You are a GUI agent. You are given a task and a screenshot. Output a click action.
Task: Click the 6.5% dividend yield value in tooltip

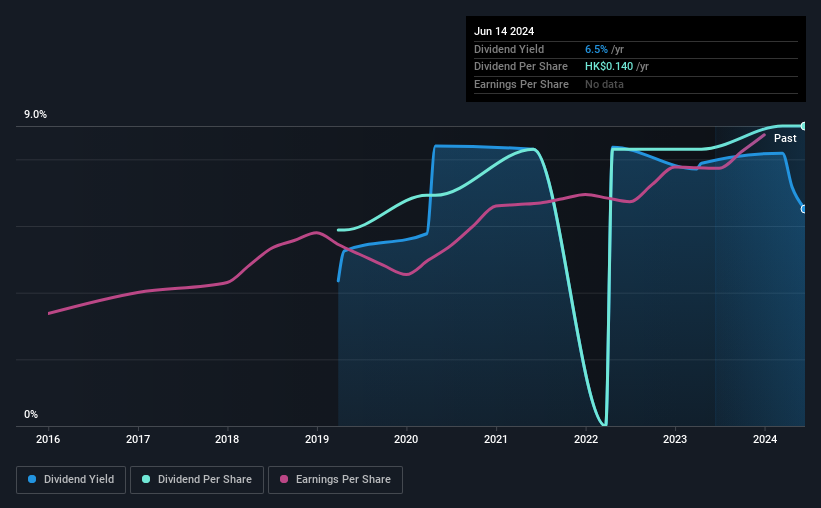pos(596,49)
